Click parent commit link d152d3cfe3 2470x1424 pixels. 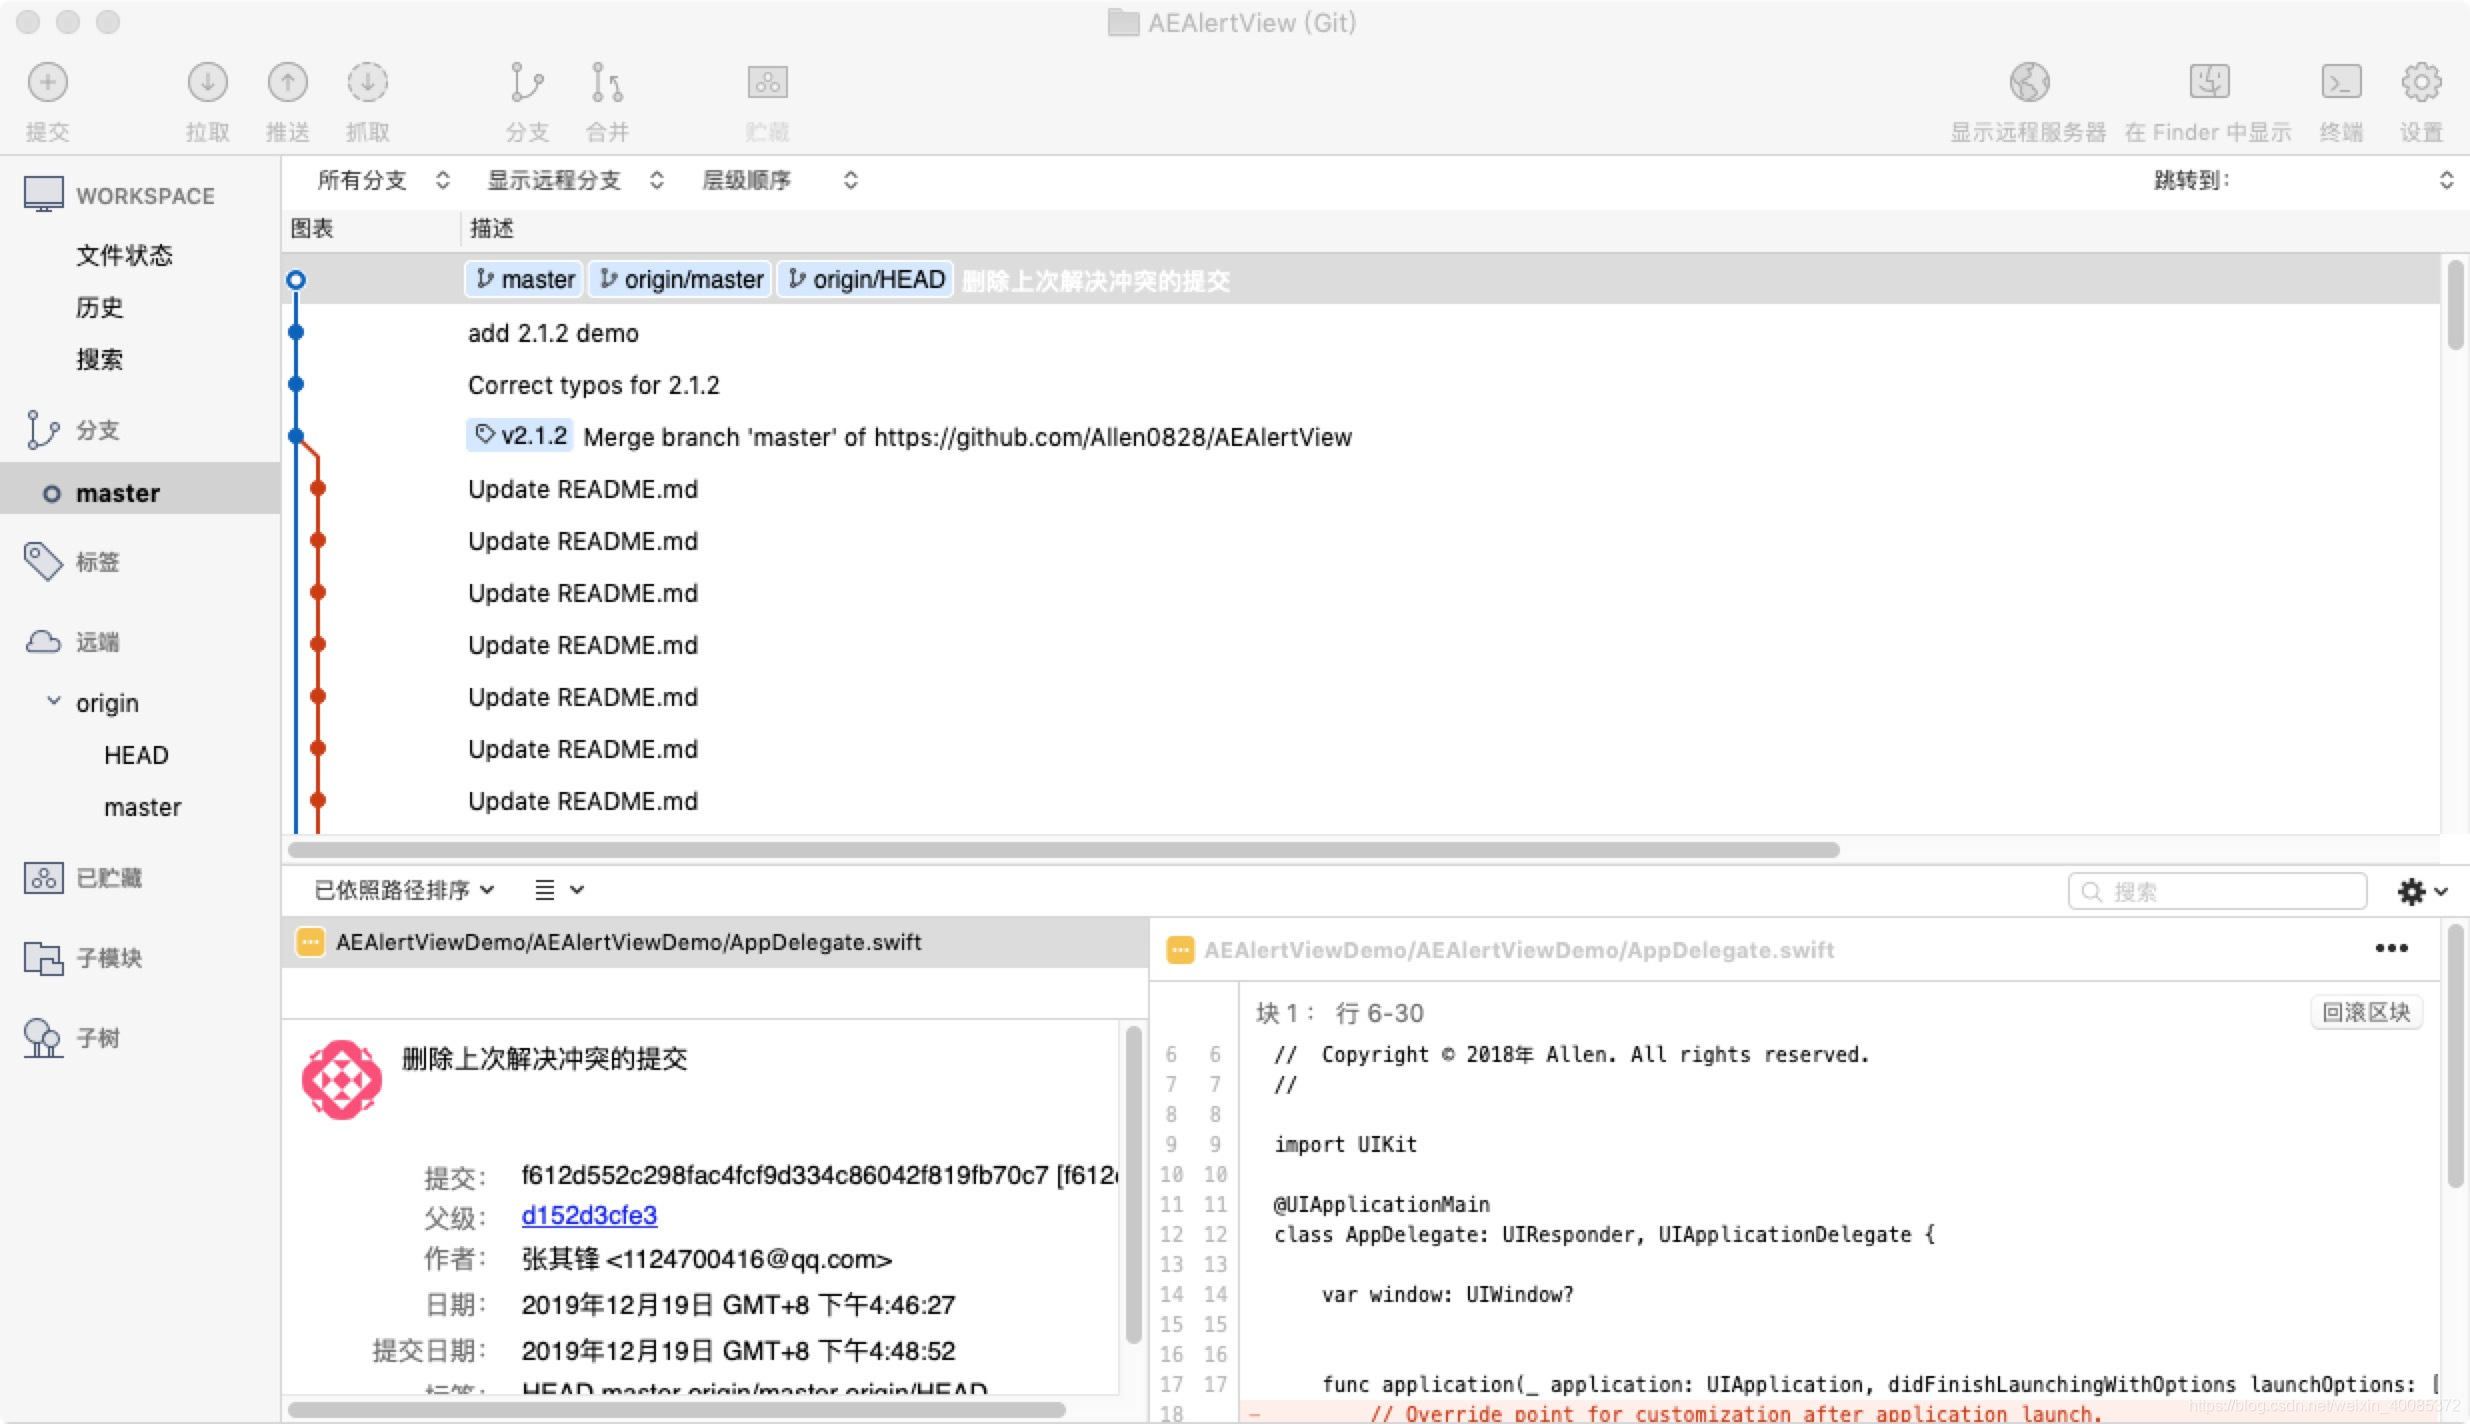click(589, 1215)
